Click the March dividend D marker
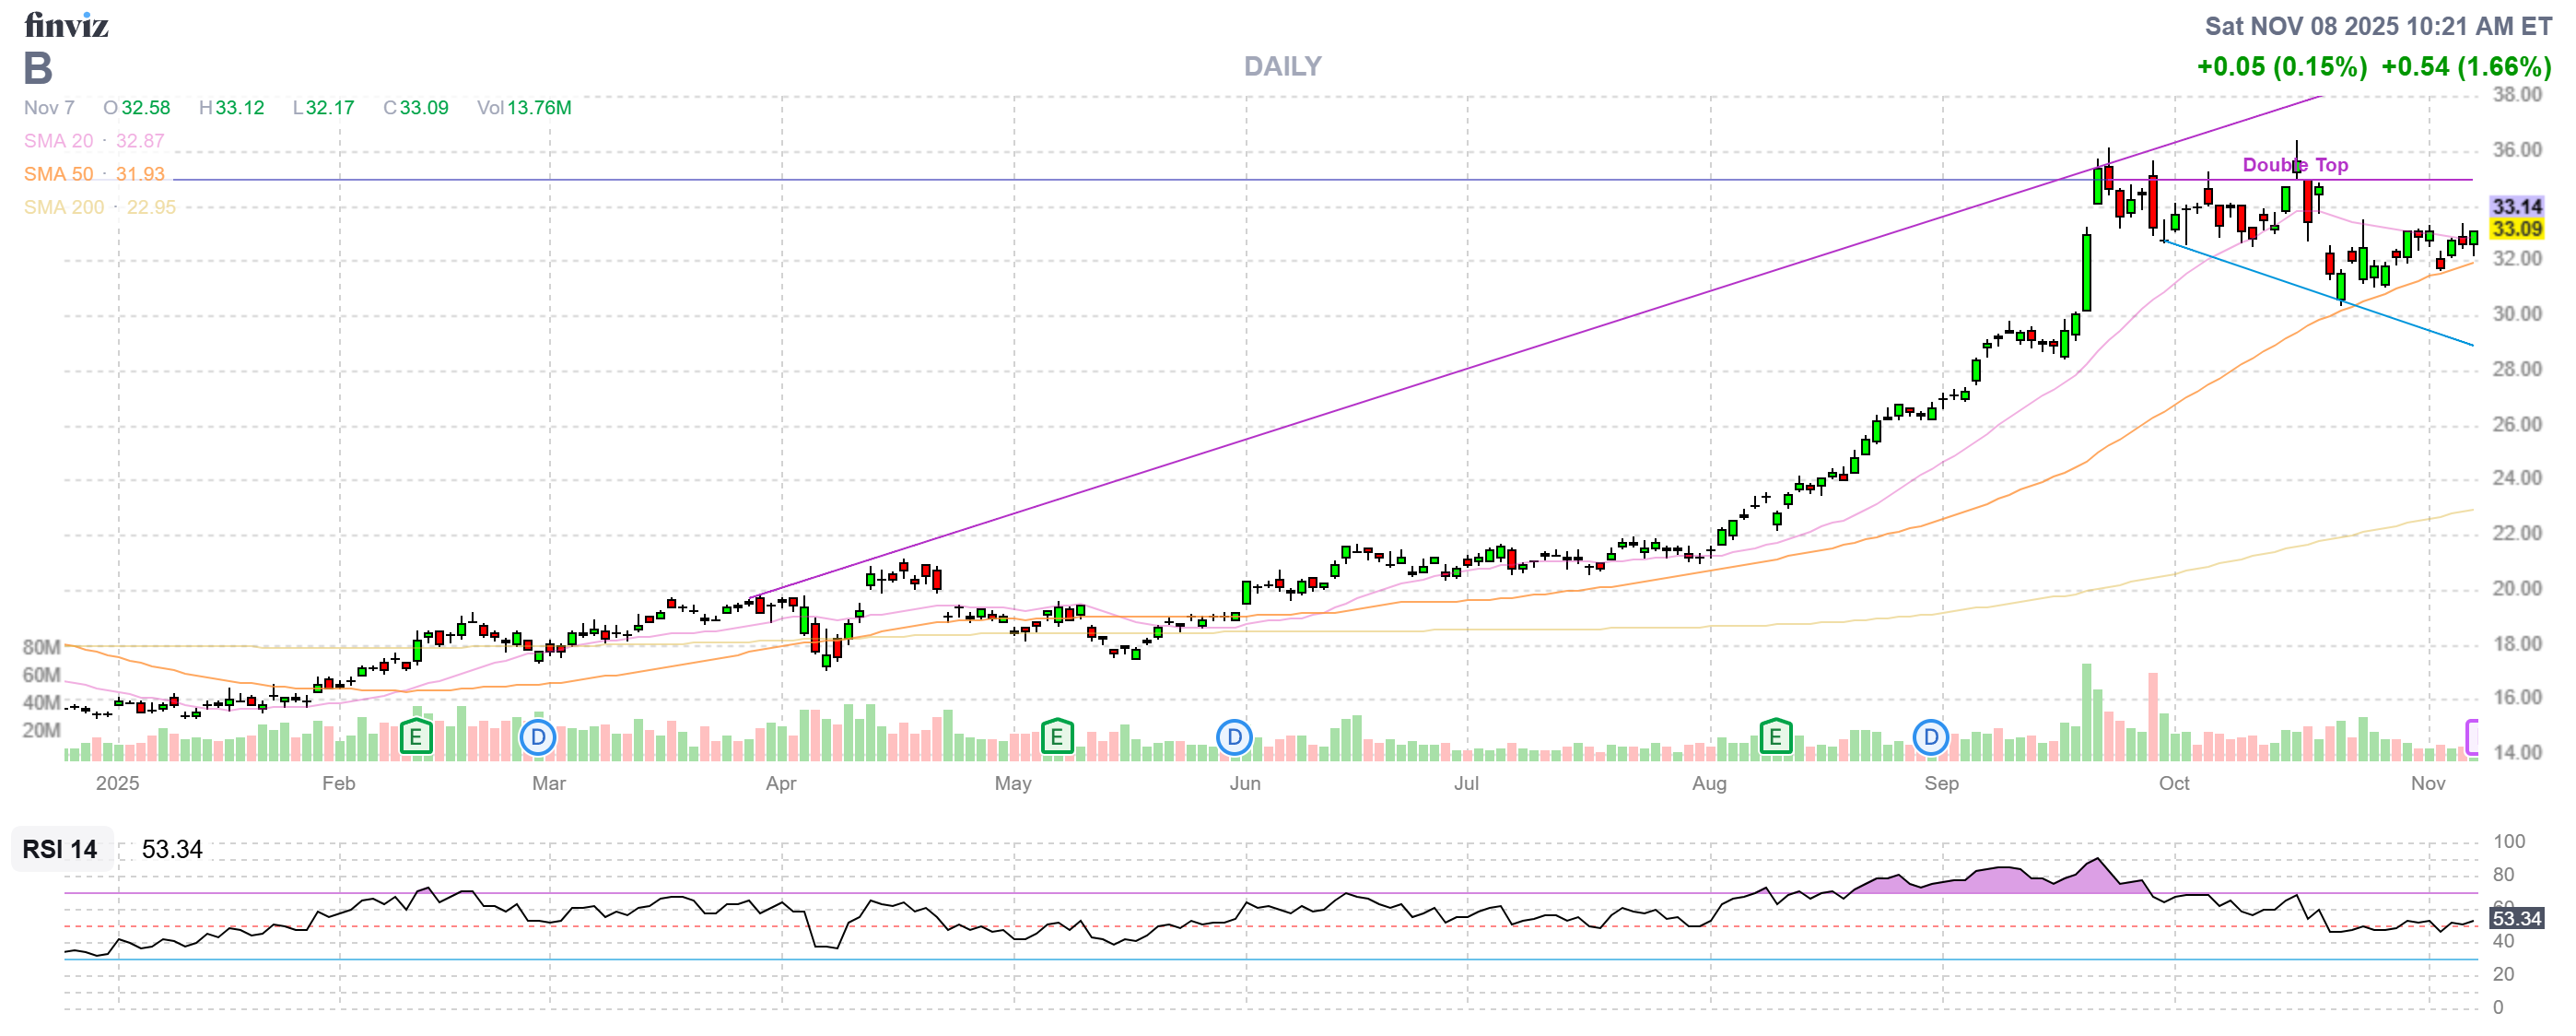2576x1036 pixels. pyautogui.click(x=538, y=738)
